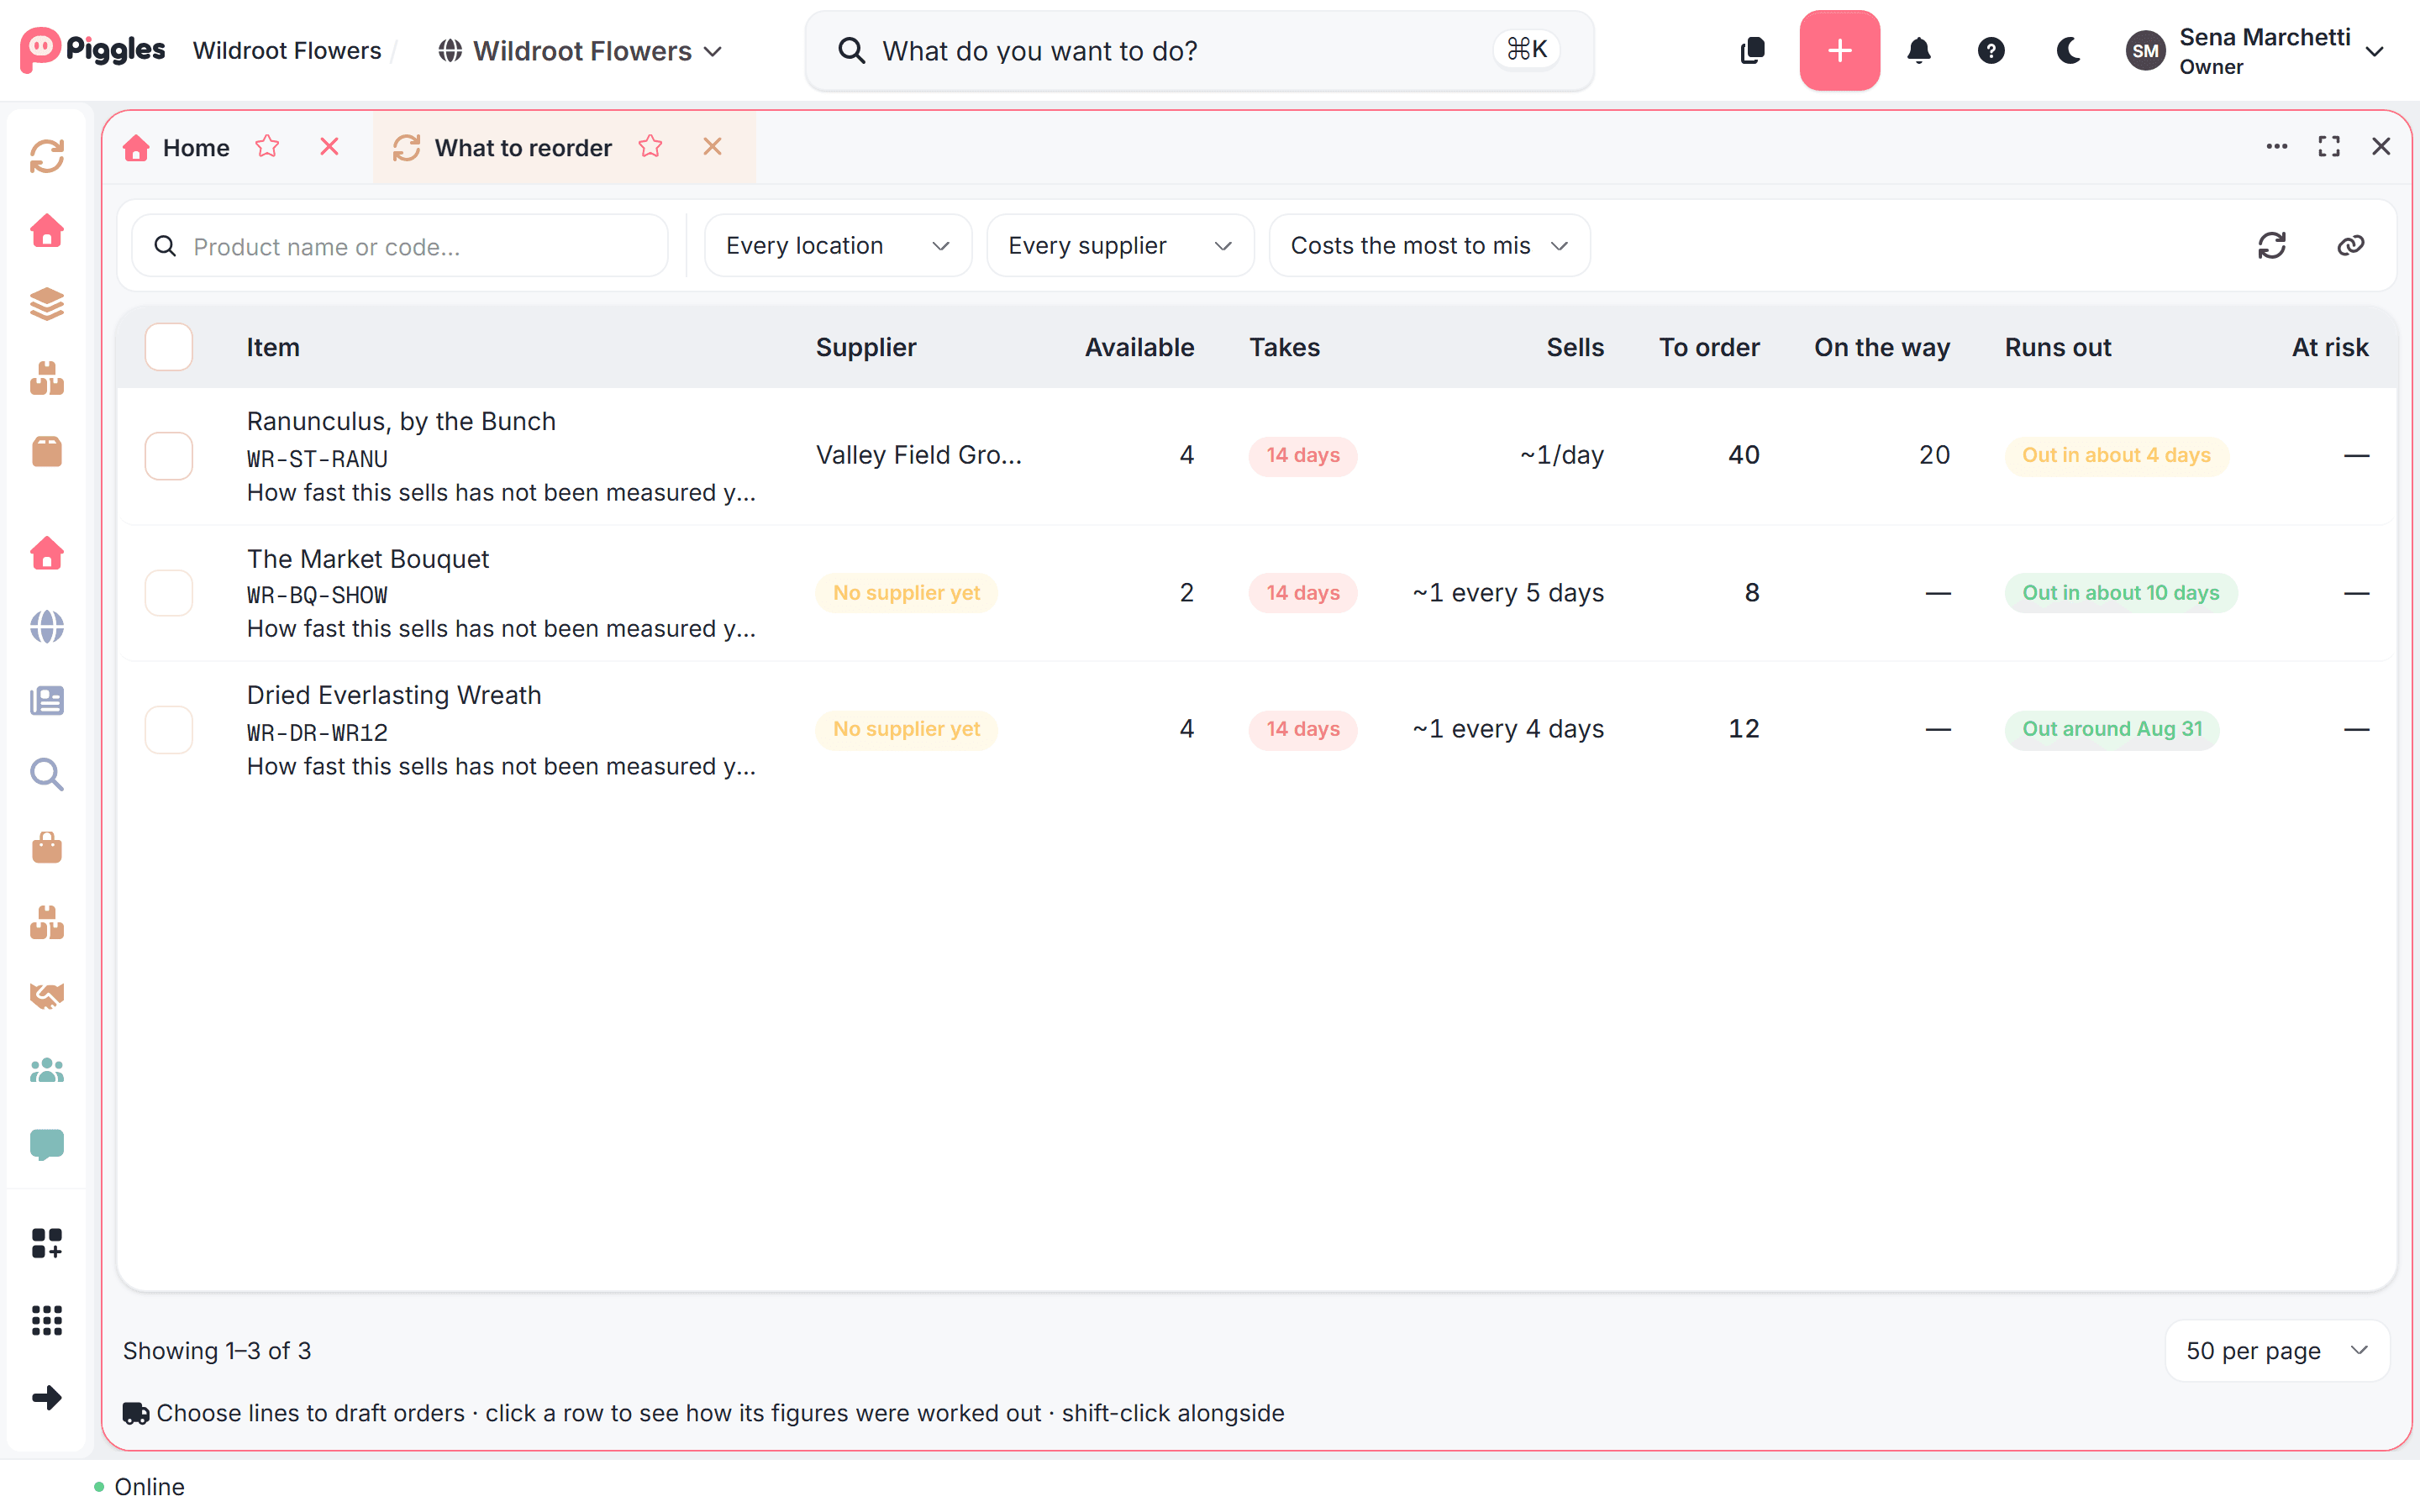Star the What to reorder tab
This screenshot has width=2420, height=1512.
[x=650, y=147]
